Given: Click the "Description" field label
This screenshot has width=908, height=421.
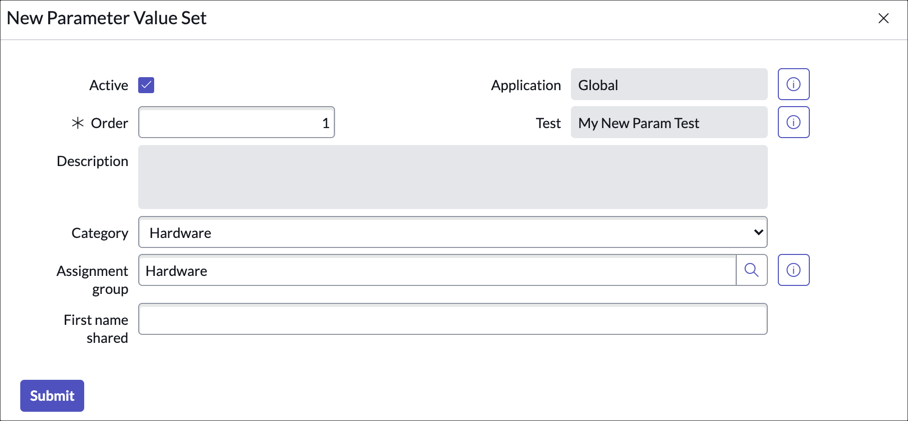Looking at the screenshot, I should (93, 161).
